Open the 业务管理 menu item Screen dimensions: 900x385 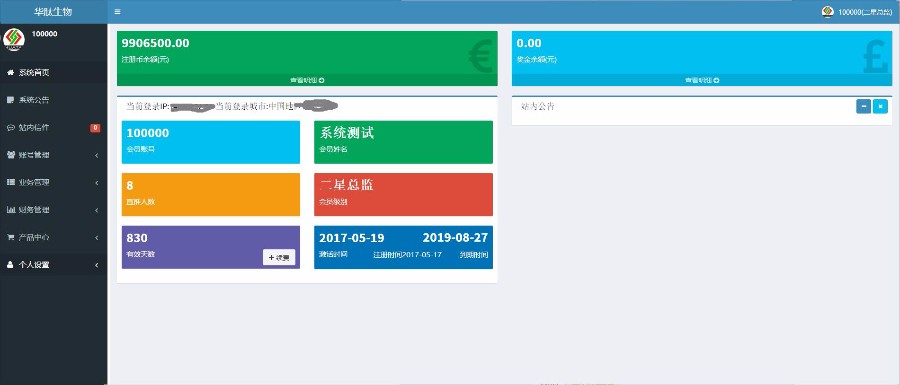tap(53, 182)
